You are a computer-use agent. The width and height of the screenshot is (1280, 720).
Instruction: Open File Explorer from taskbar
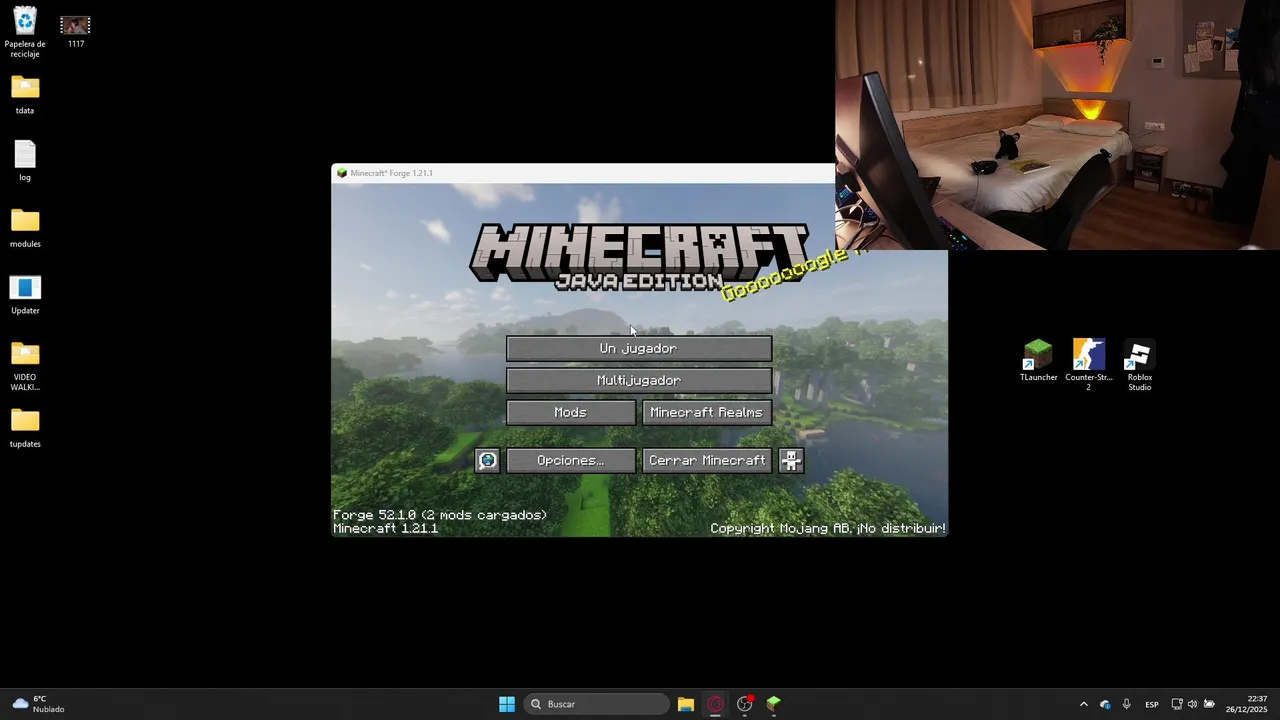coord(686,704)
